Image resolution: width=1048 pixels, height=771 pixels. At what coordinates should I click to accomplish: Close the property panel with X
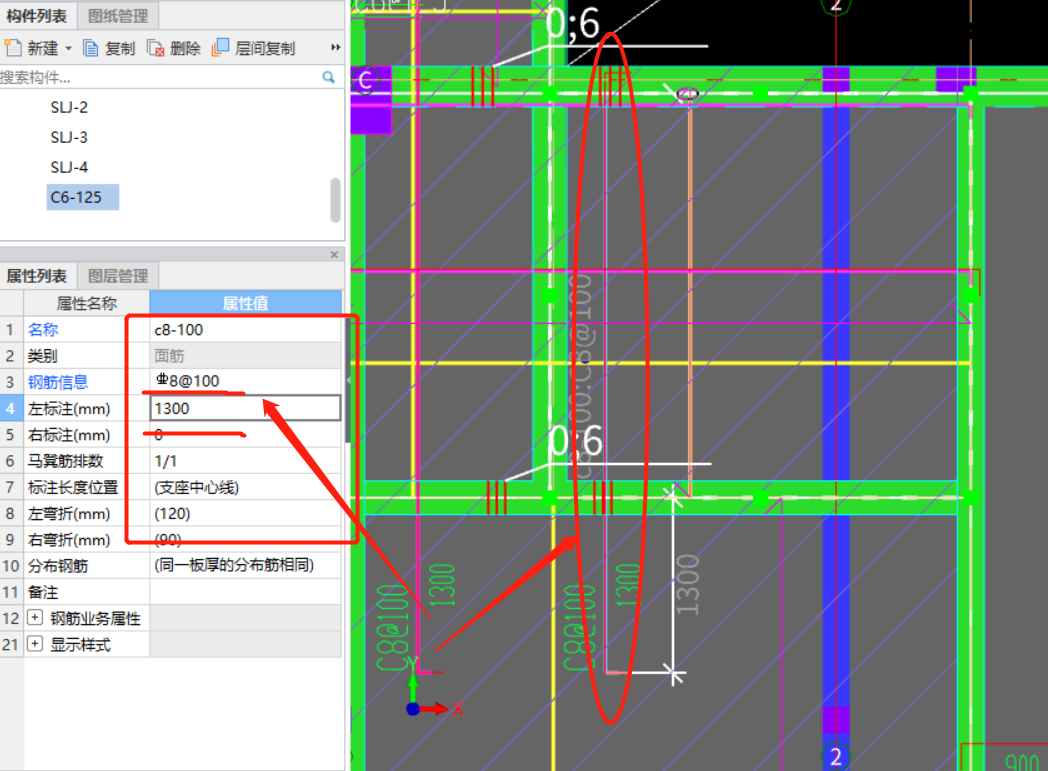[x=334, y=255]
